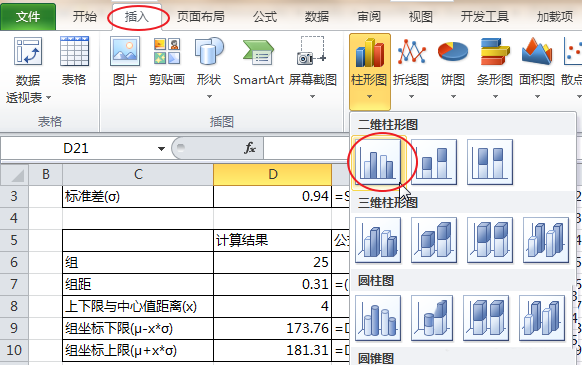
Task: Select the 计算结果 header cell
Action: click(x=273, y=240)
